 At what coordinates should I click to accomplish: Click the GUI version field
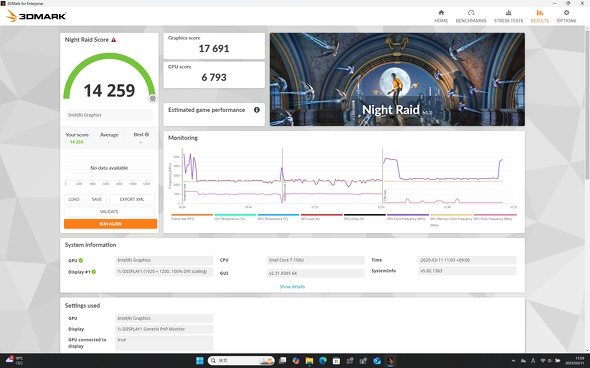[315, 273]
